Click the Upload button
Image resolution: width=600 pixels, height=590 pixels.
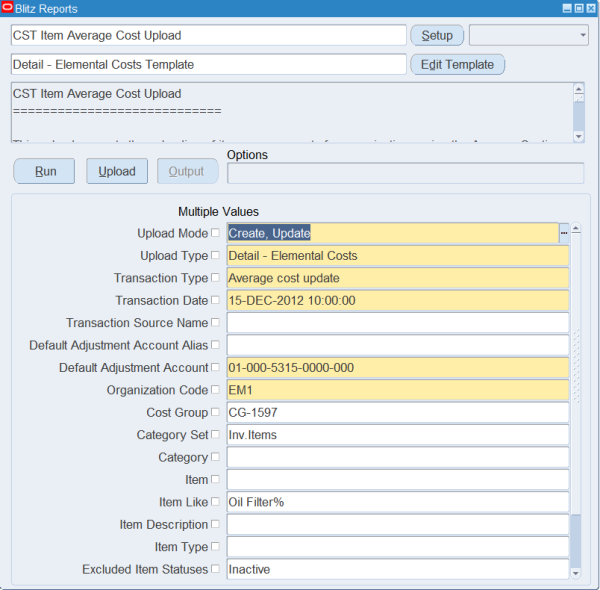(117, 171)
